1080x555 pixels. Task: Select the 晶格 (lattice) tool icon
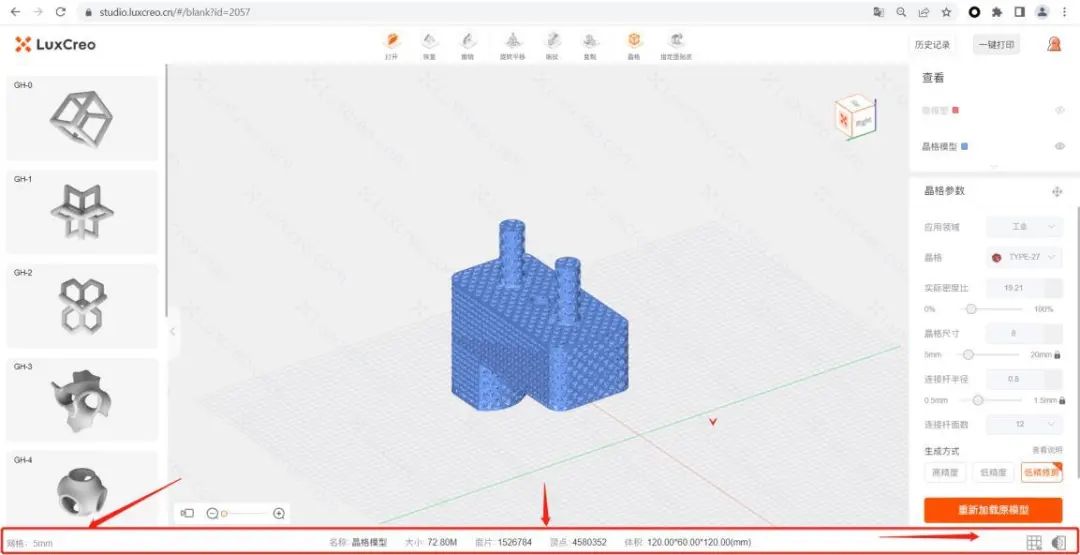click(x=633, y=43)
